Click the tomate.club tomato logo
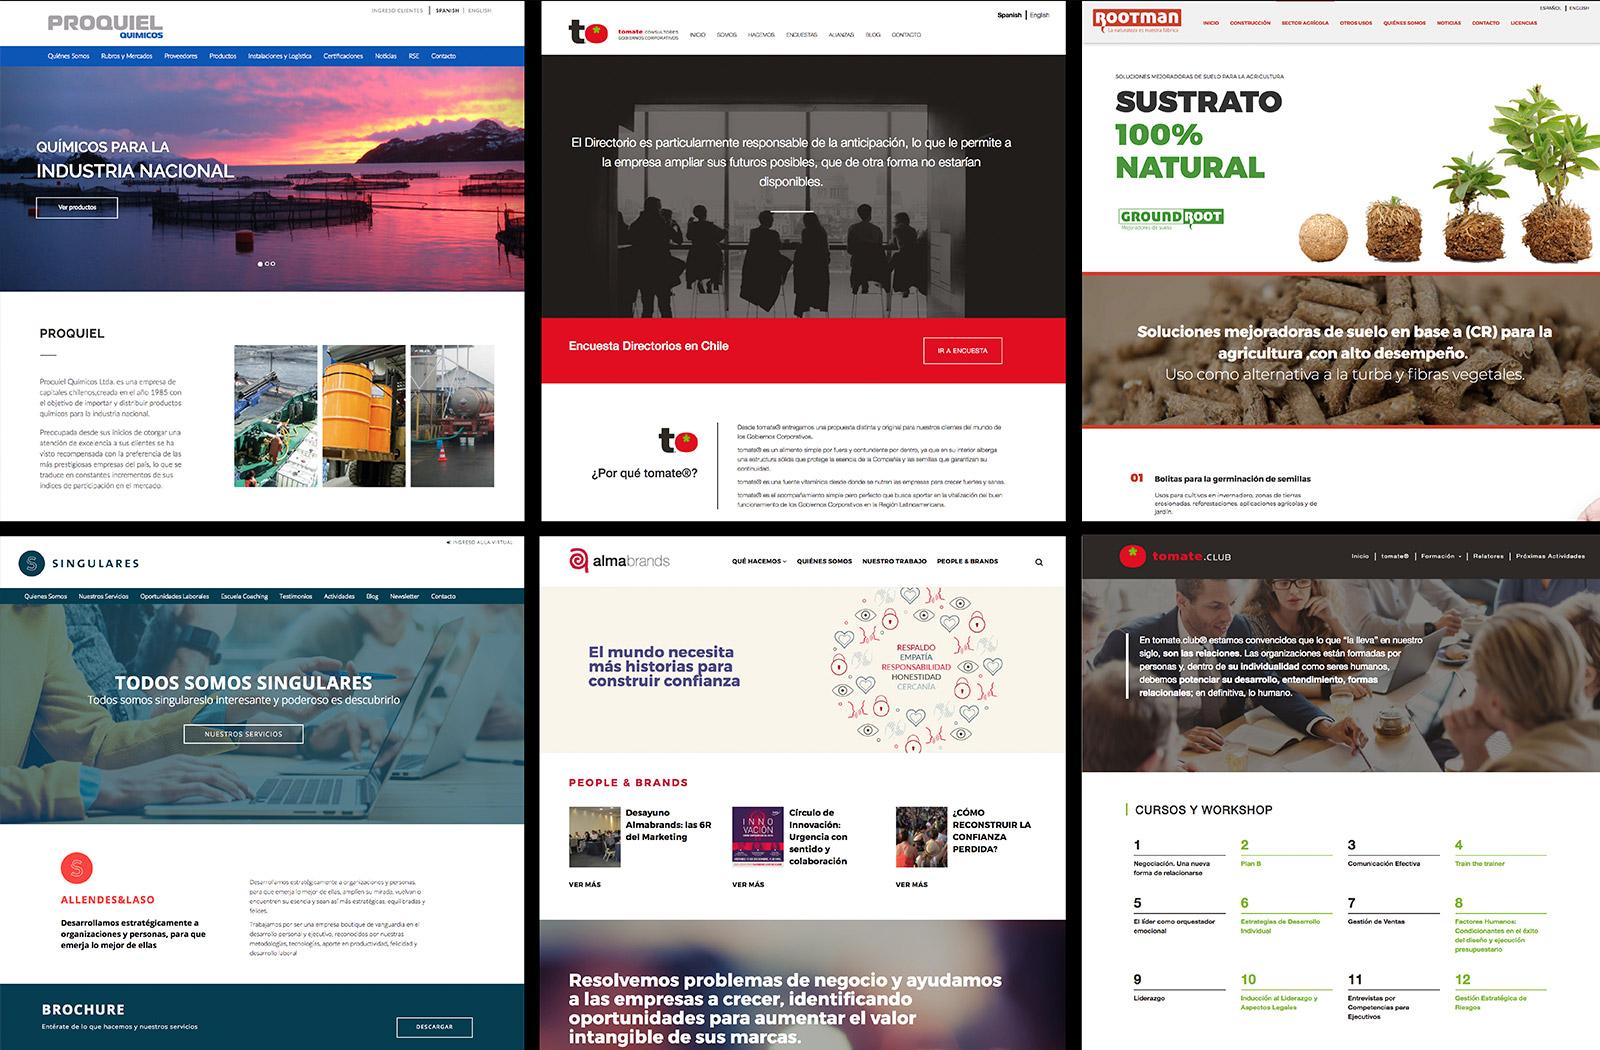1600x1050 pixels. pyautogui.click(x=1133, y=555)
